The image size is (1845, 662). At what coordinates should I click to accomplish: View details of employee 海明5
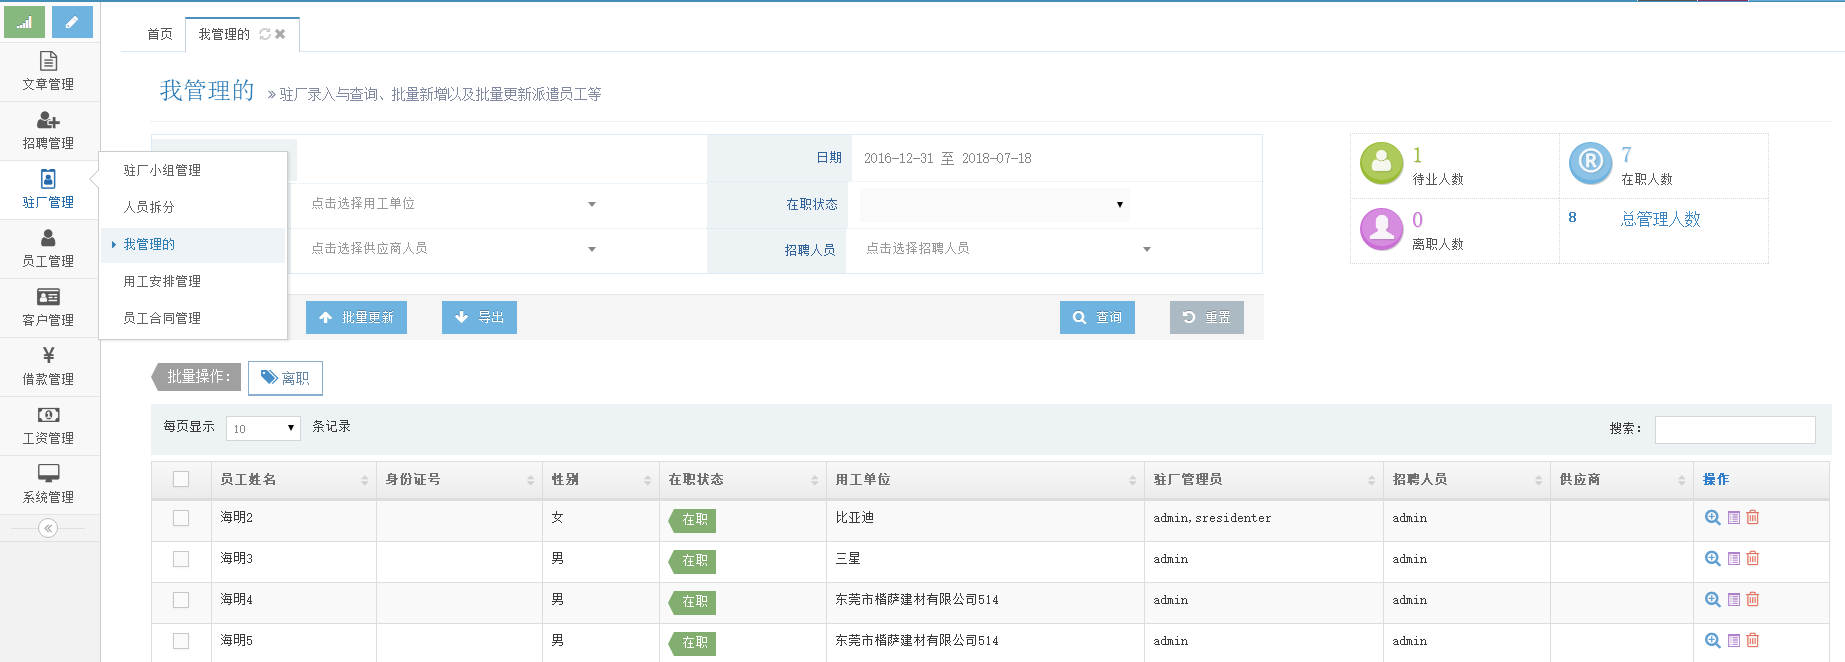click(1713, 640)
